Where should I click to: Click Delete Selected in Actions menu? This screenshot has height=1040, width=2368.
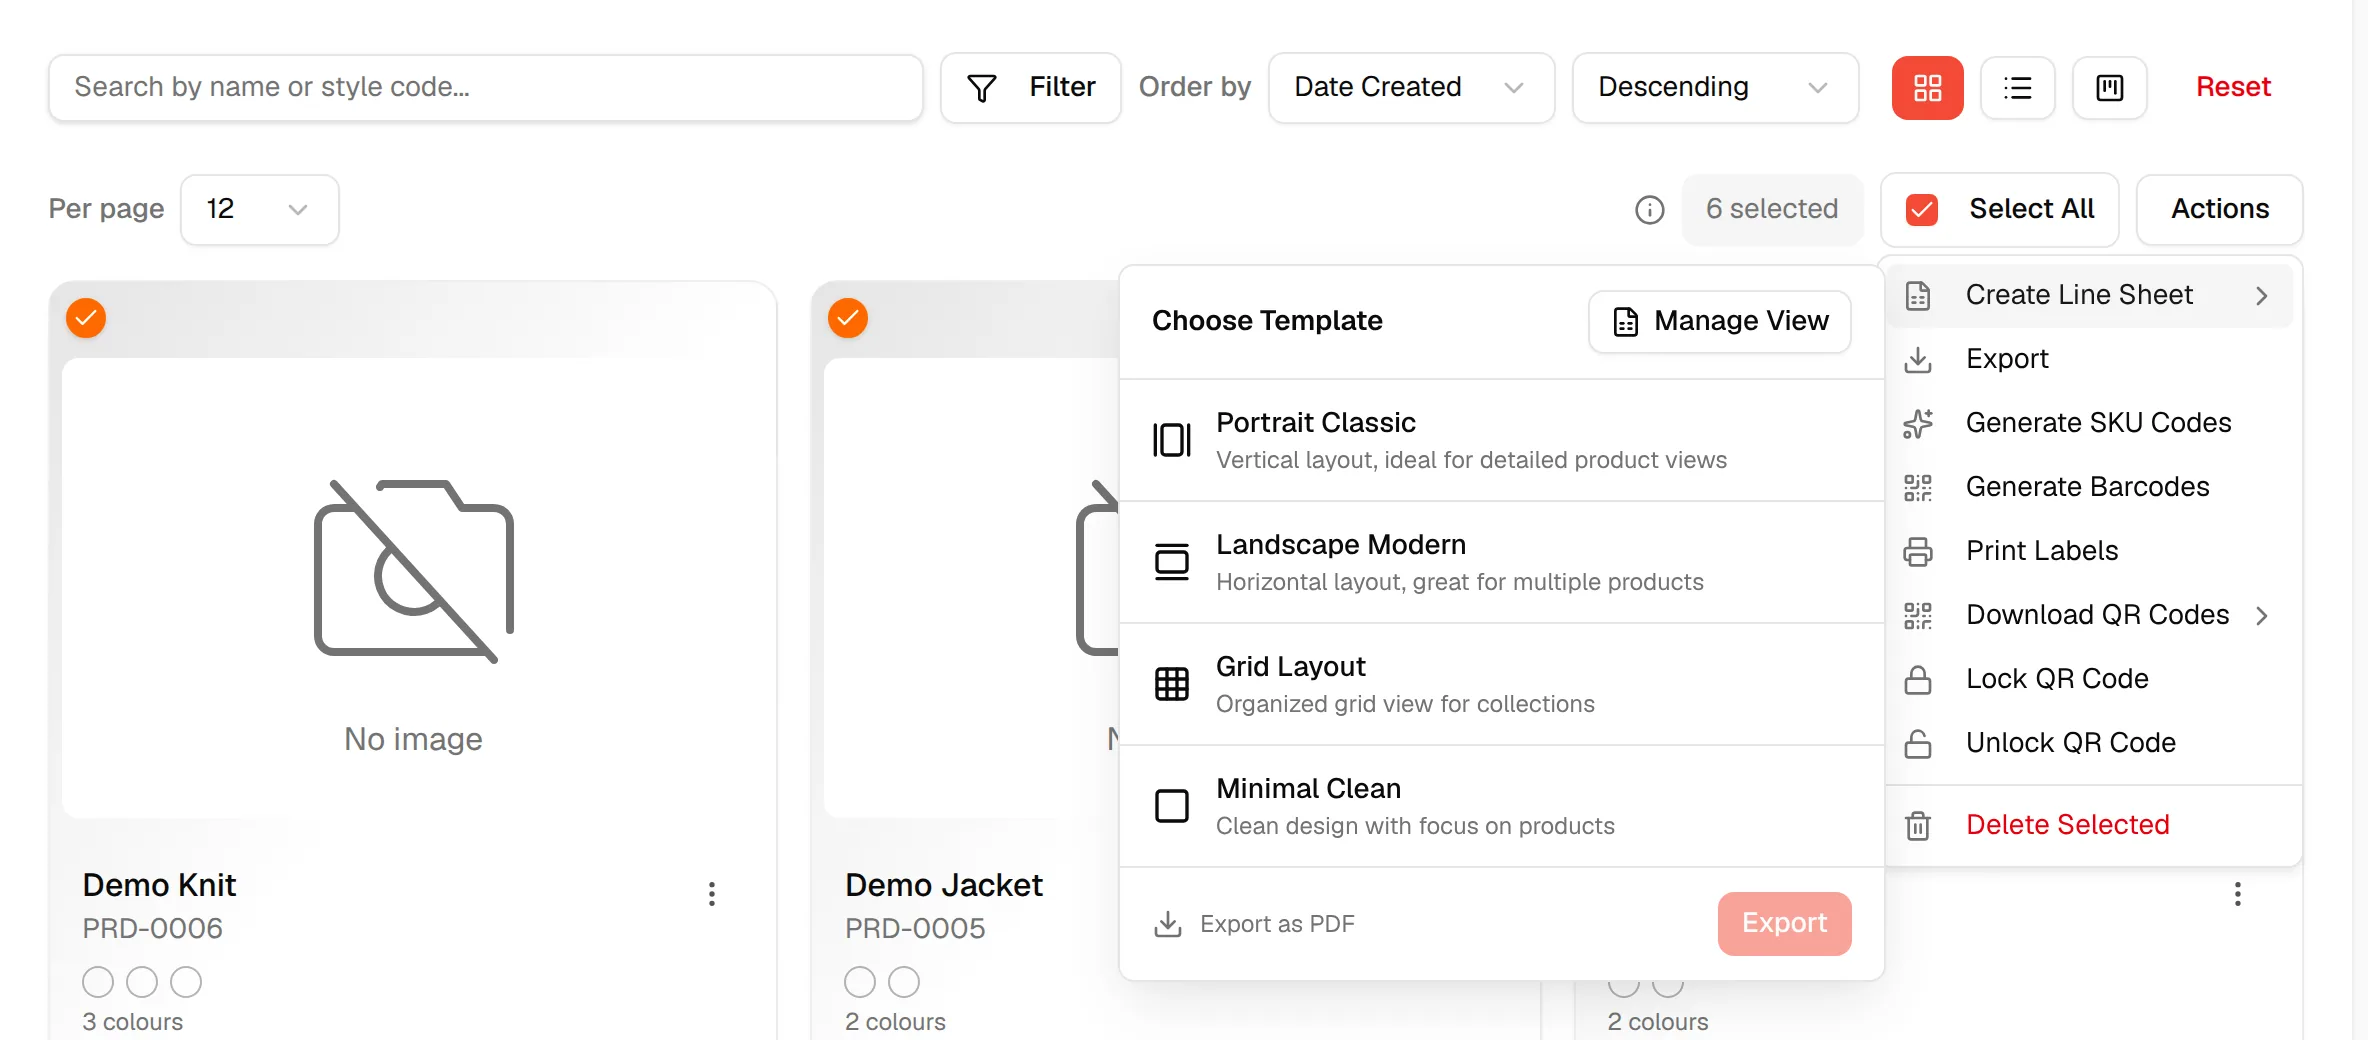click(x=2091, y=825)
